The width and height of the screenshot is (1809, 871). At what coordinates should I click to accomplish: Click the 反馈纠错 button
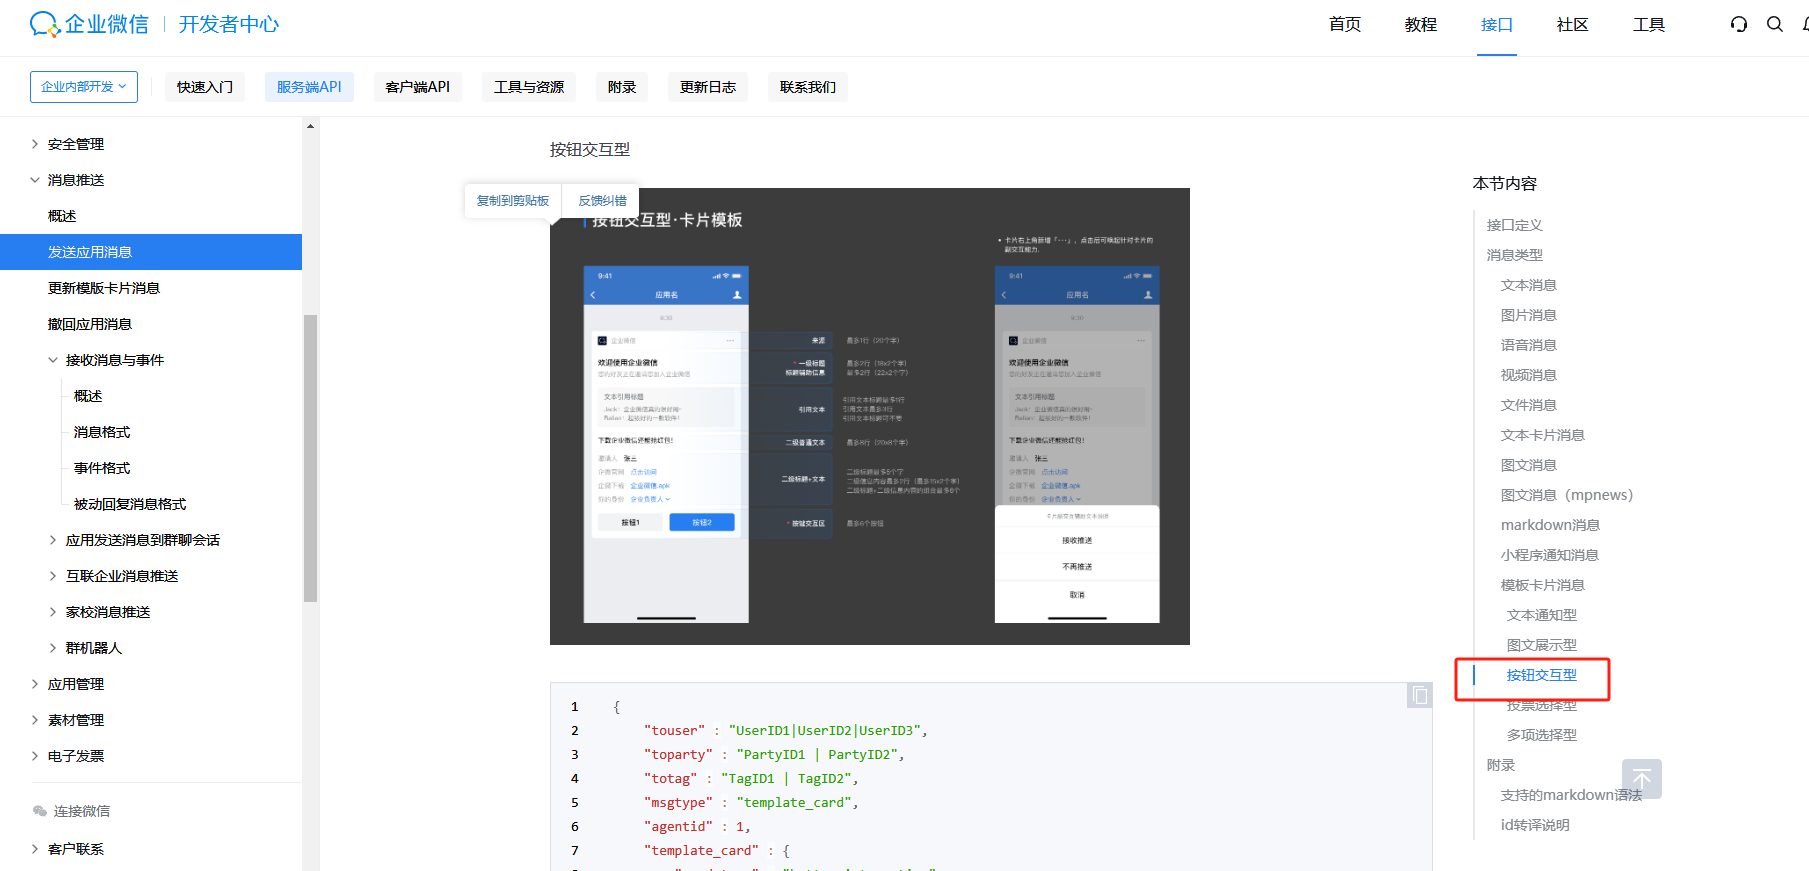(x=602, y=201)
